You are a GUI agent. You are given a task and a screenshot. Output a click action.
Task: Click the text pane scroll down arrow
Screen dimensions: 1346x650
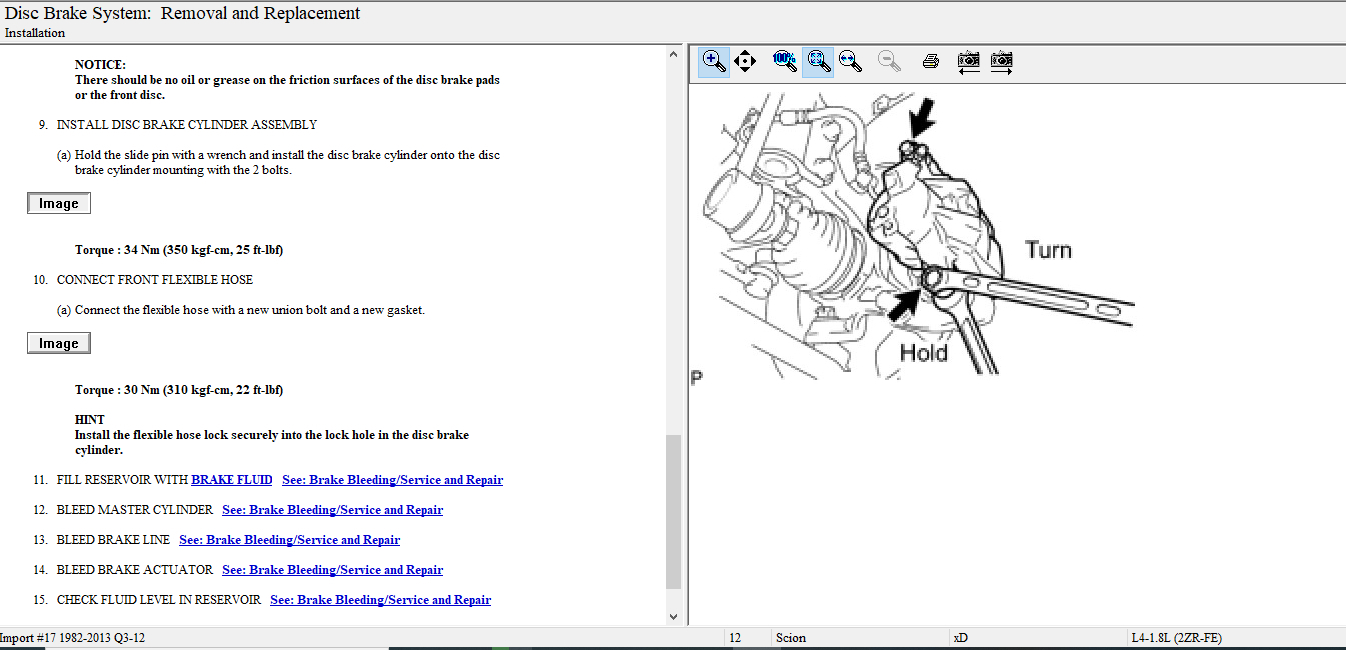point(673,617)
